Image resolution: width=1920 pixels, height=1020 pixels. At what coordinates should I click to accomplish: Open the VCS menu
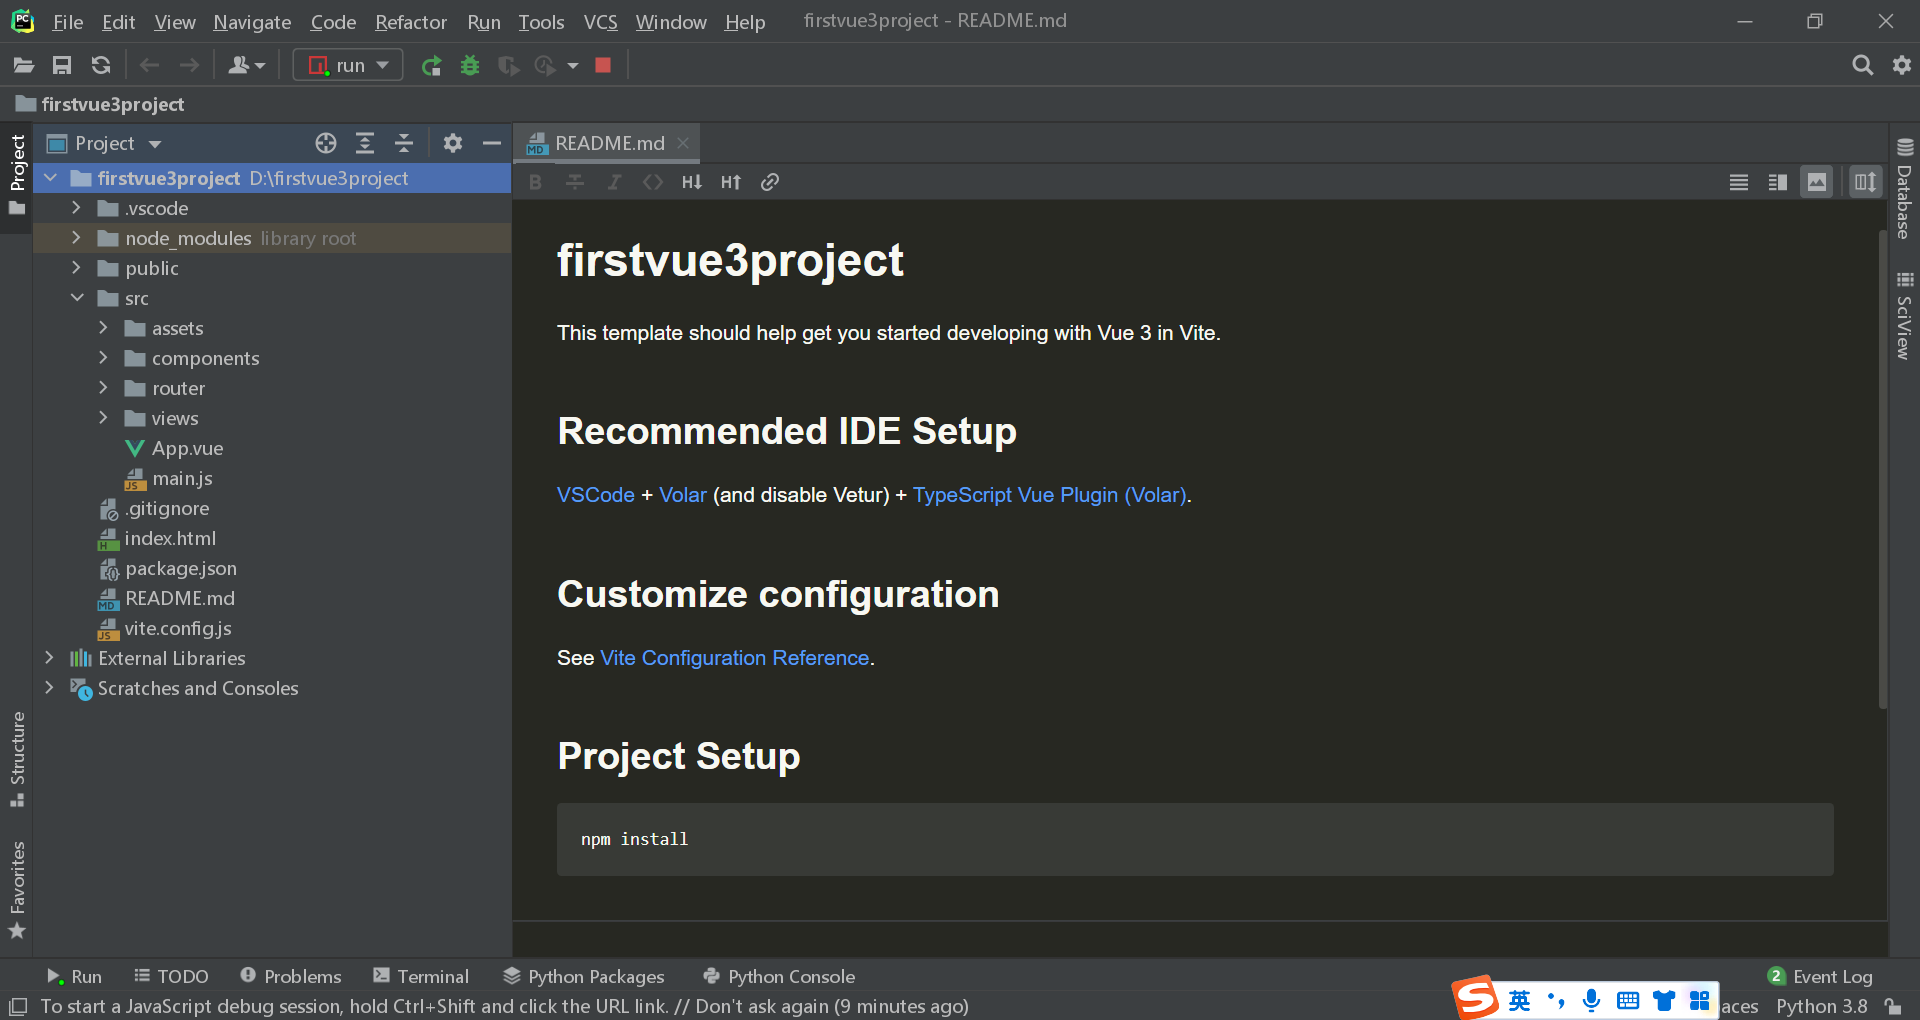pyautogui.click(x=600, y=22)
